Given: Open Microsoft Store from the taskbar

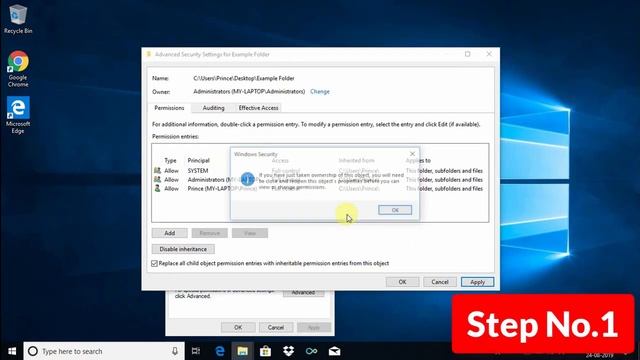Looking at the screenshot, I should click(265, 351).
